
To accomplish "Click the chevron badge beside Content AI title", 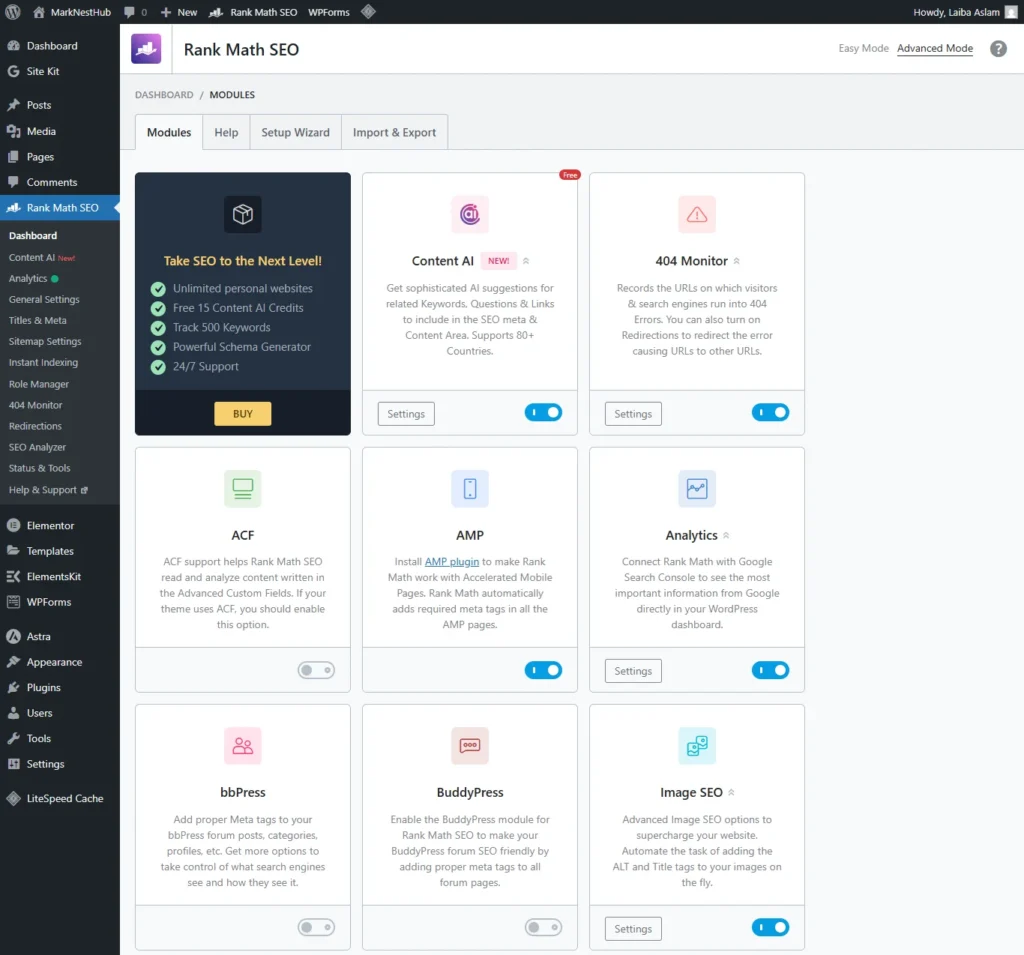I will pyautogui.click(x=526, y=261).
